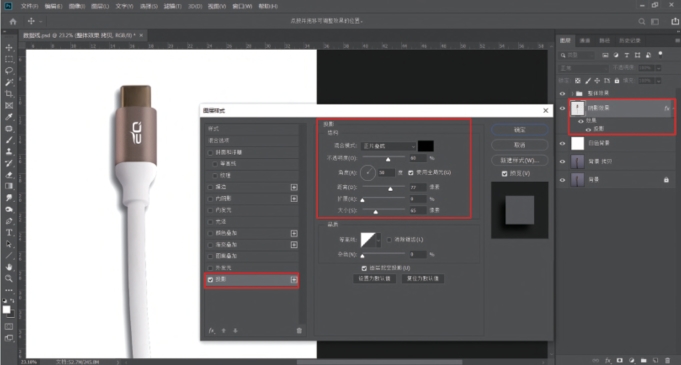Open the Layers panel blend mode dropdown
The image size is (681, 365).
[x=583, y=68]
